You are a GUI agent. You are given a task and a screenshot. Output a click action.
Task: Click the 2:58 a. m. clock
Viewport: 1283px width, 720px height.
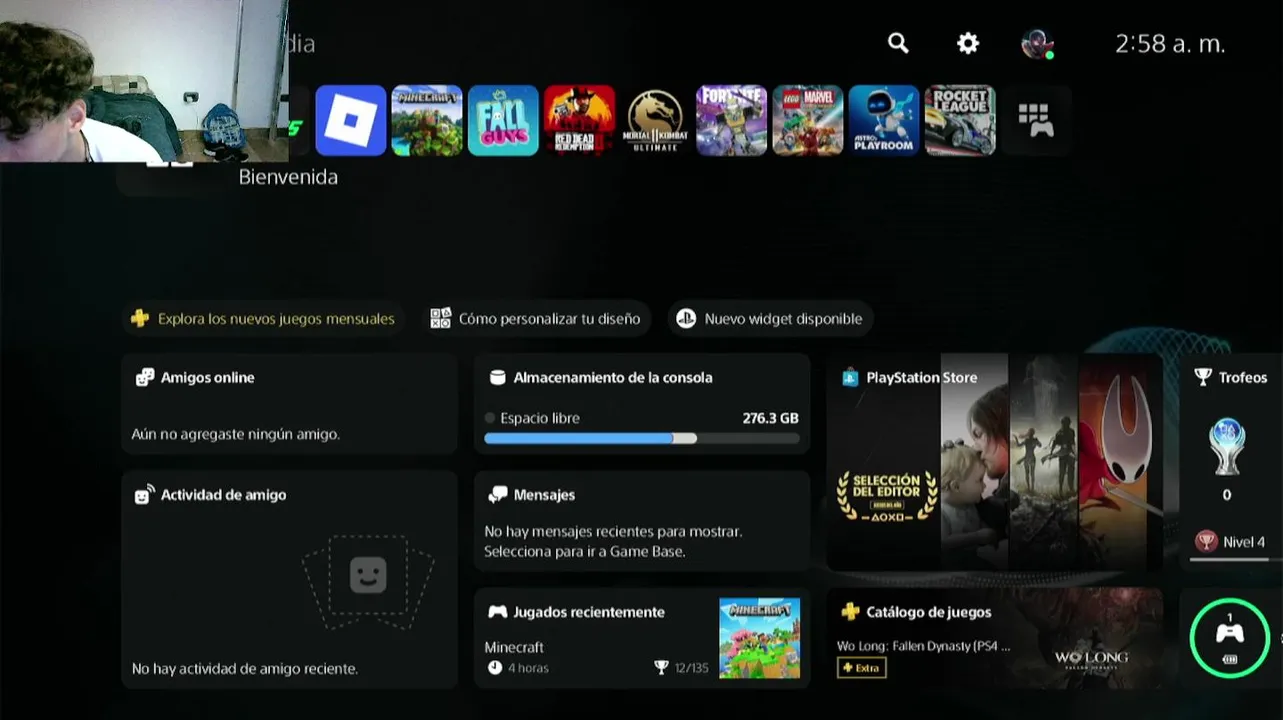tap(1170, 44)
